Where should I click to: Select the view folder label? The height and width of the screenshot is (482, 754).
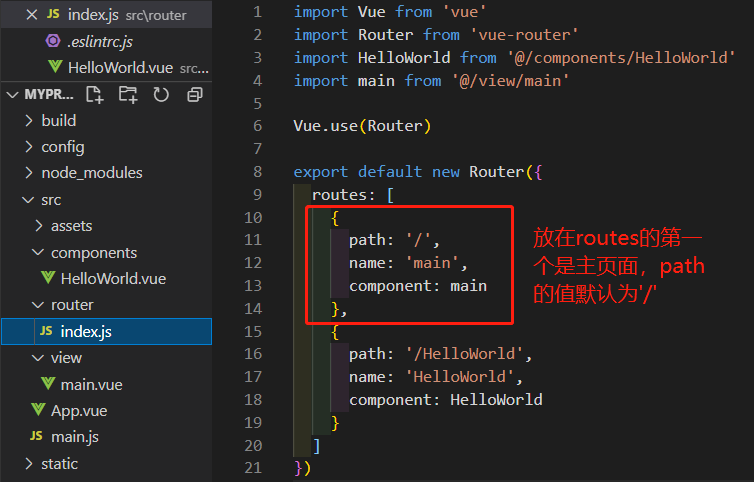tap(66, 358)
